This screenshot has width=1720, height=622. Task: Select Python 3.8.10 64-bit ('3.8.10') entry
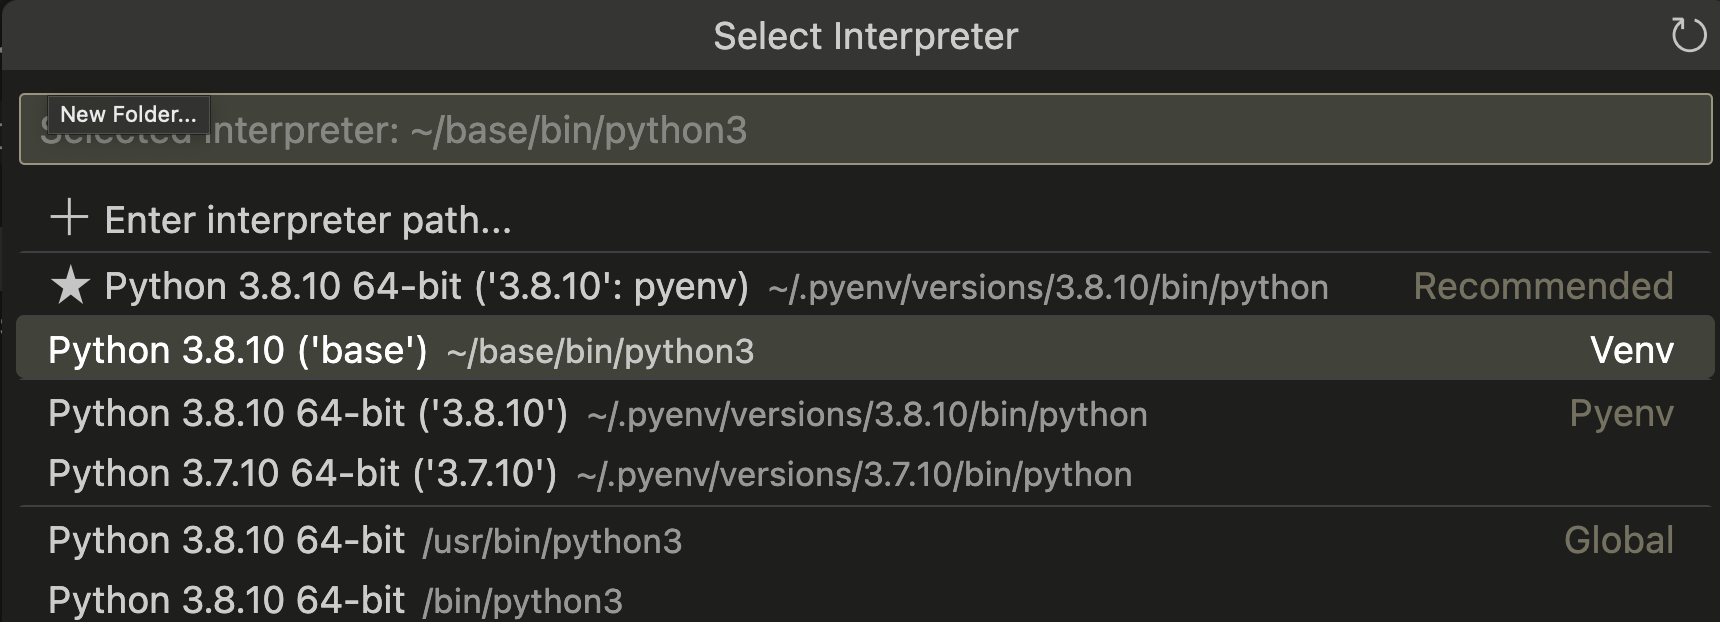coord(308,414)
